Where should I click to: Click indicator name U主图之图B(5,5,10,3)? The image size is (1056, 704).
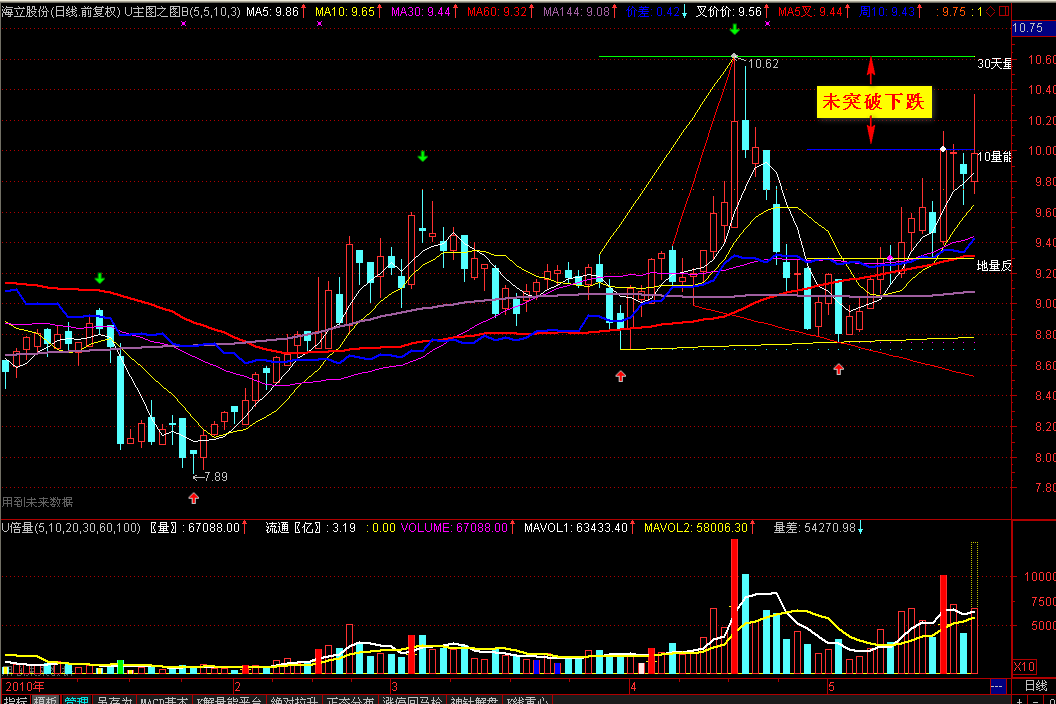pyautogui.click(x=183, y=11)
